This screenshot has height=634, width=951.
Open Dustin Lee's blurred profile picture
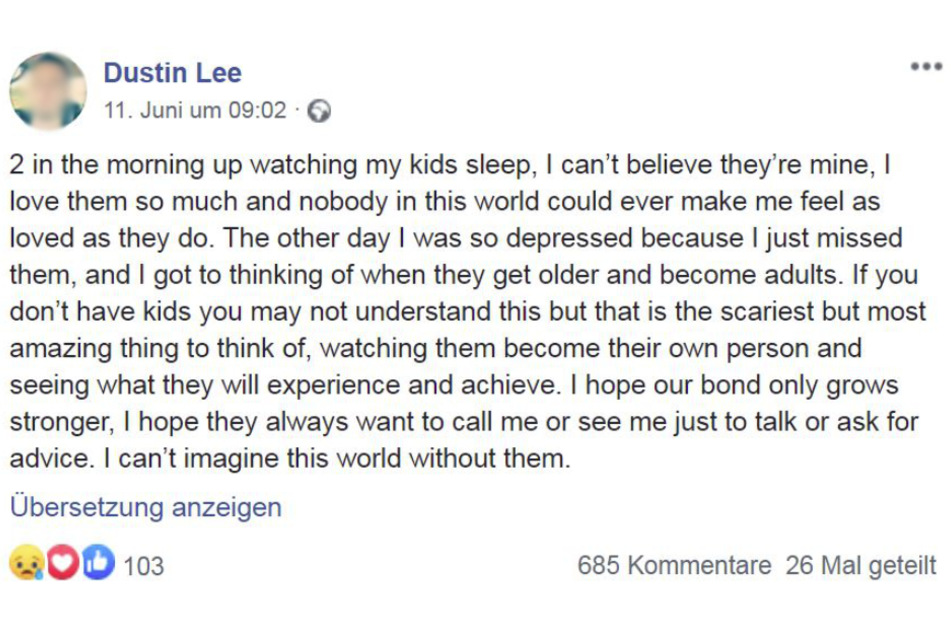(48, 91)
